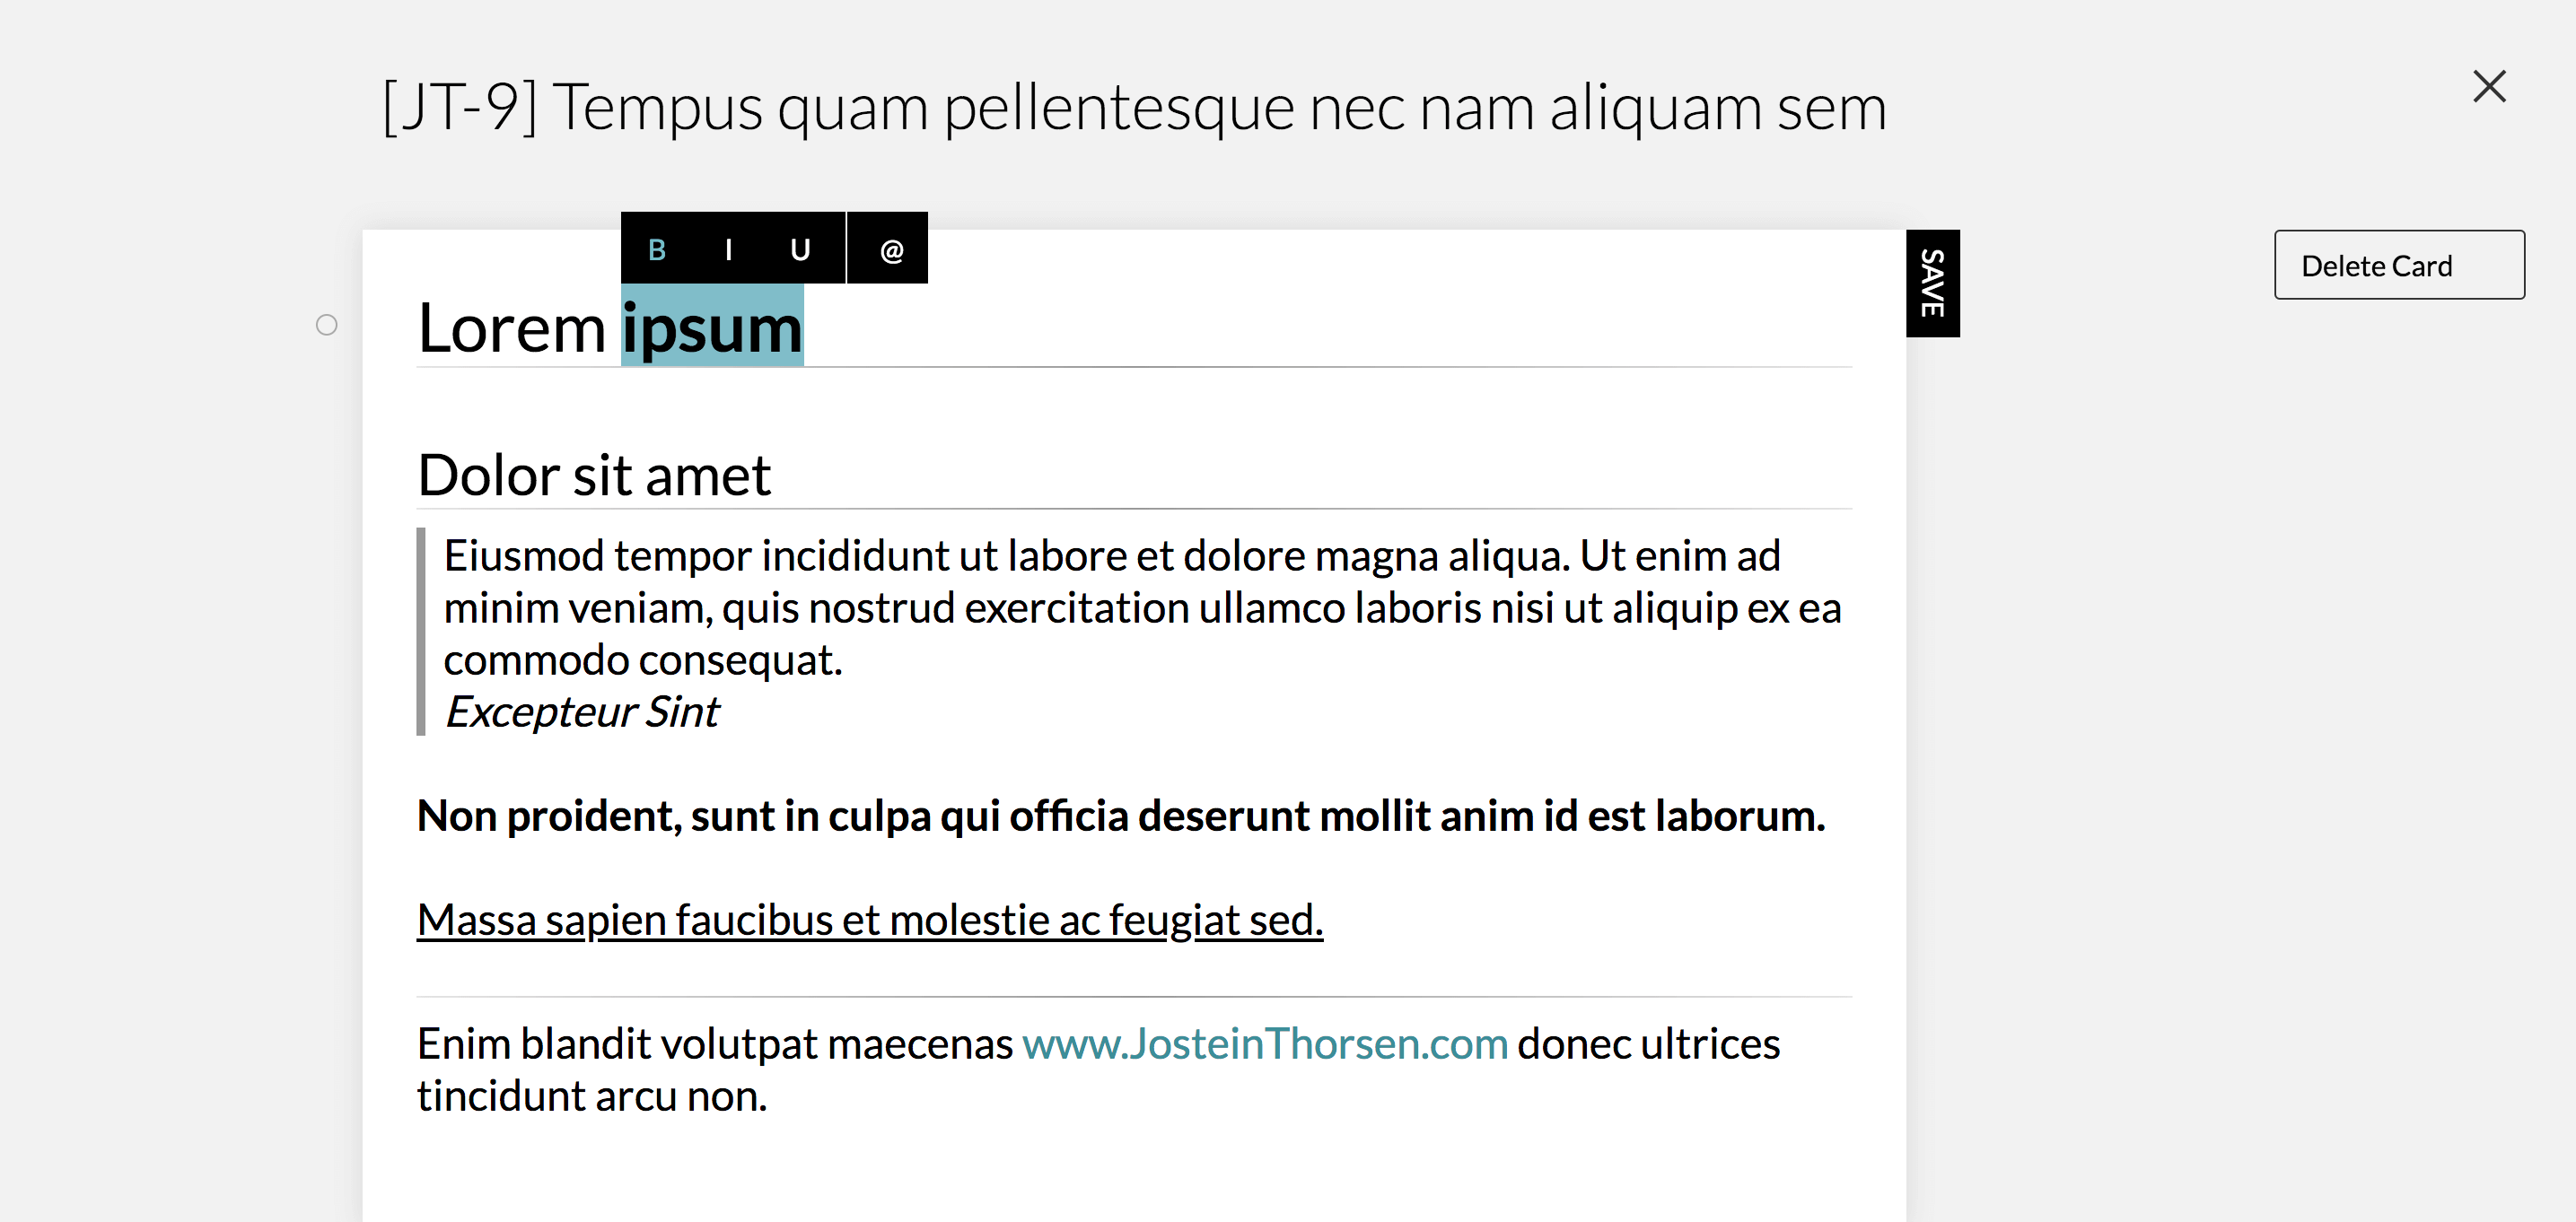Viewport: 2576px width, 1222px height.
Task: Open the www.JosteinThorsen.com link
Action: (x=1264, y=1044)
